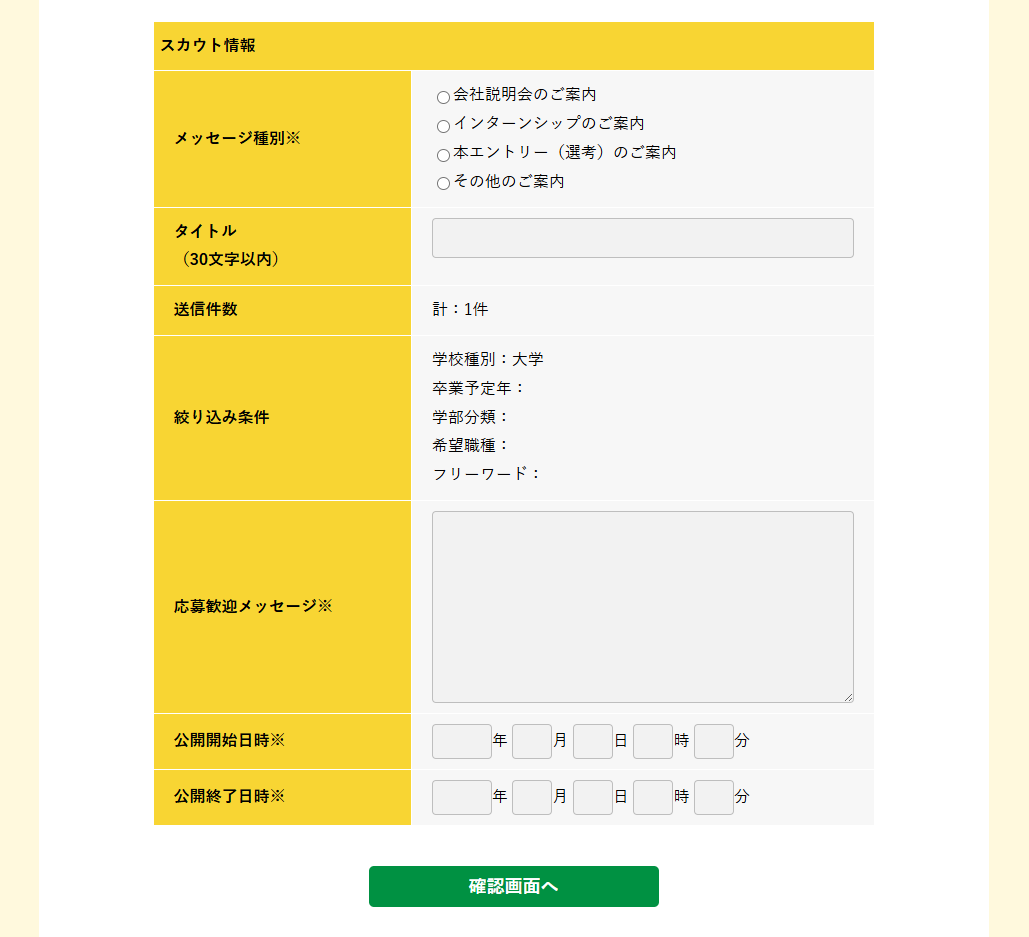Click inside the 応募歓迎メッセージ textarea

pyautogui.click(x=642, y=605)
